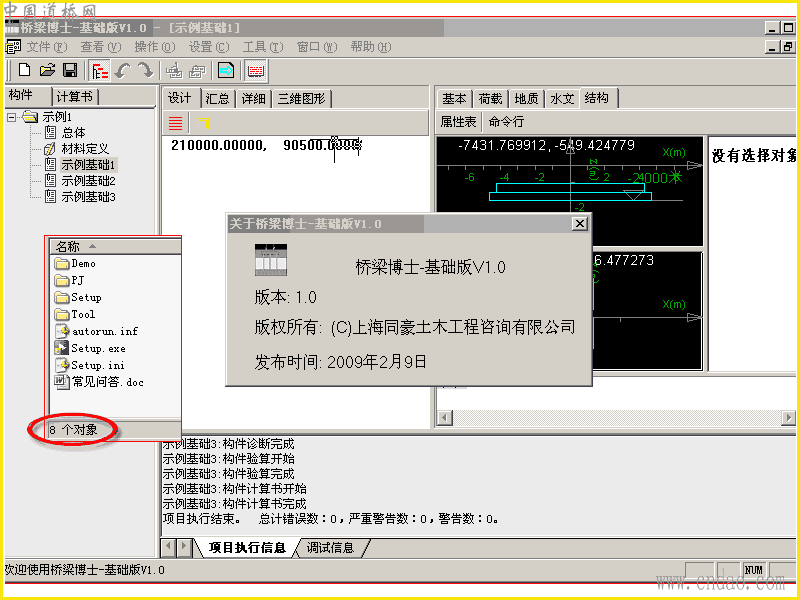Select the 设计 tab
This screenshot has height=600, width=800.
coord(180,97)
